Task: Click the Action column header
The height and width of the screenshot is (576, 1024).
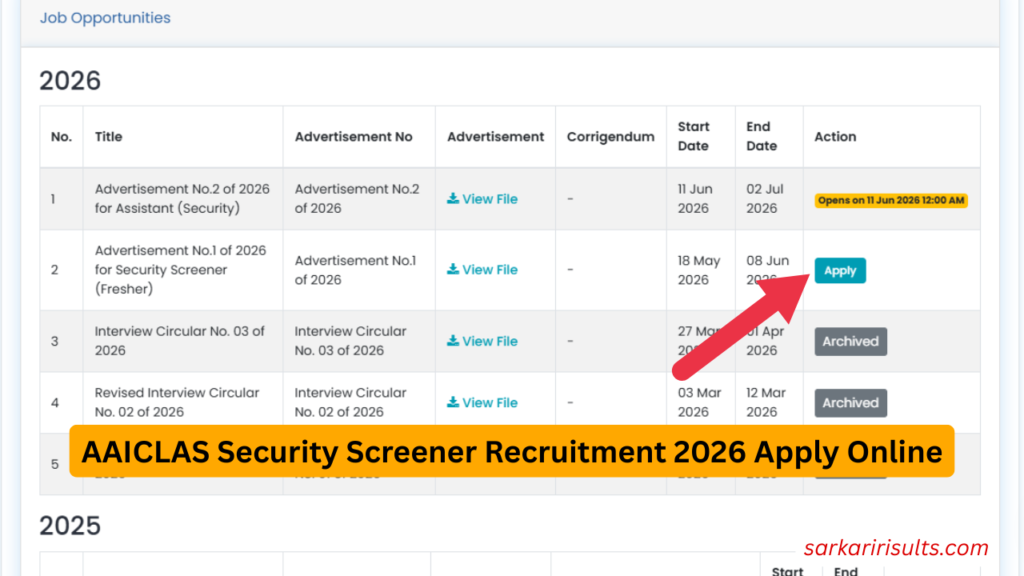Action: point(835,136)
